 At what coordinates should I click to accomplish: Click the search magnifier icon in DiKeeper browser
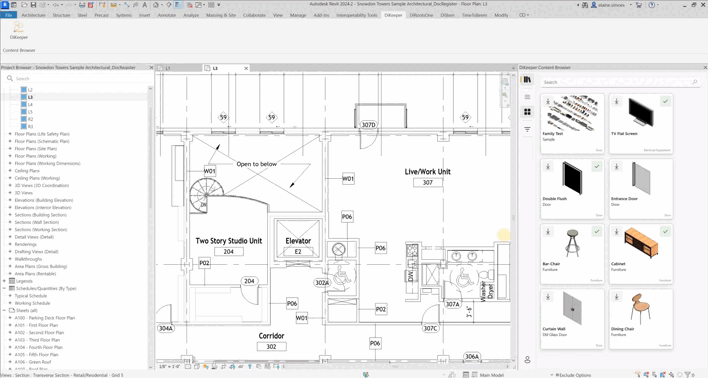click(695, 82)
